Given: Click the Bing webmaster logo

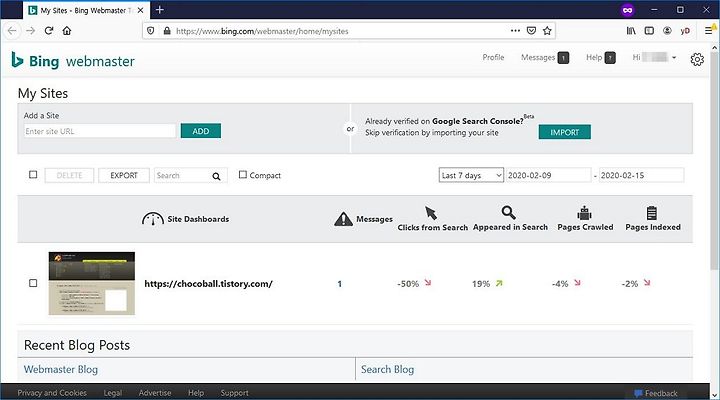Looking at the screenshot, I should (x=73, y=61).
